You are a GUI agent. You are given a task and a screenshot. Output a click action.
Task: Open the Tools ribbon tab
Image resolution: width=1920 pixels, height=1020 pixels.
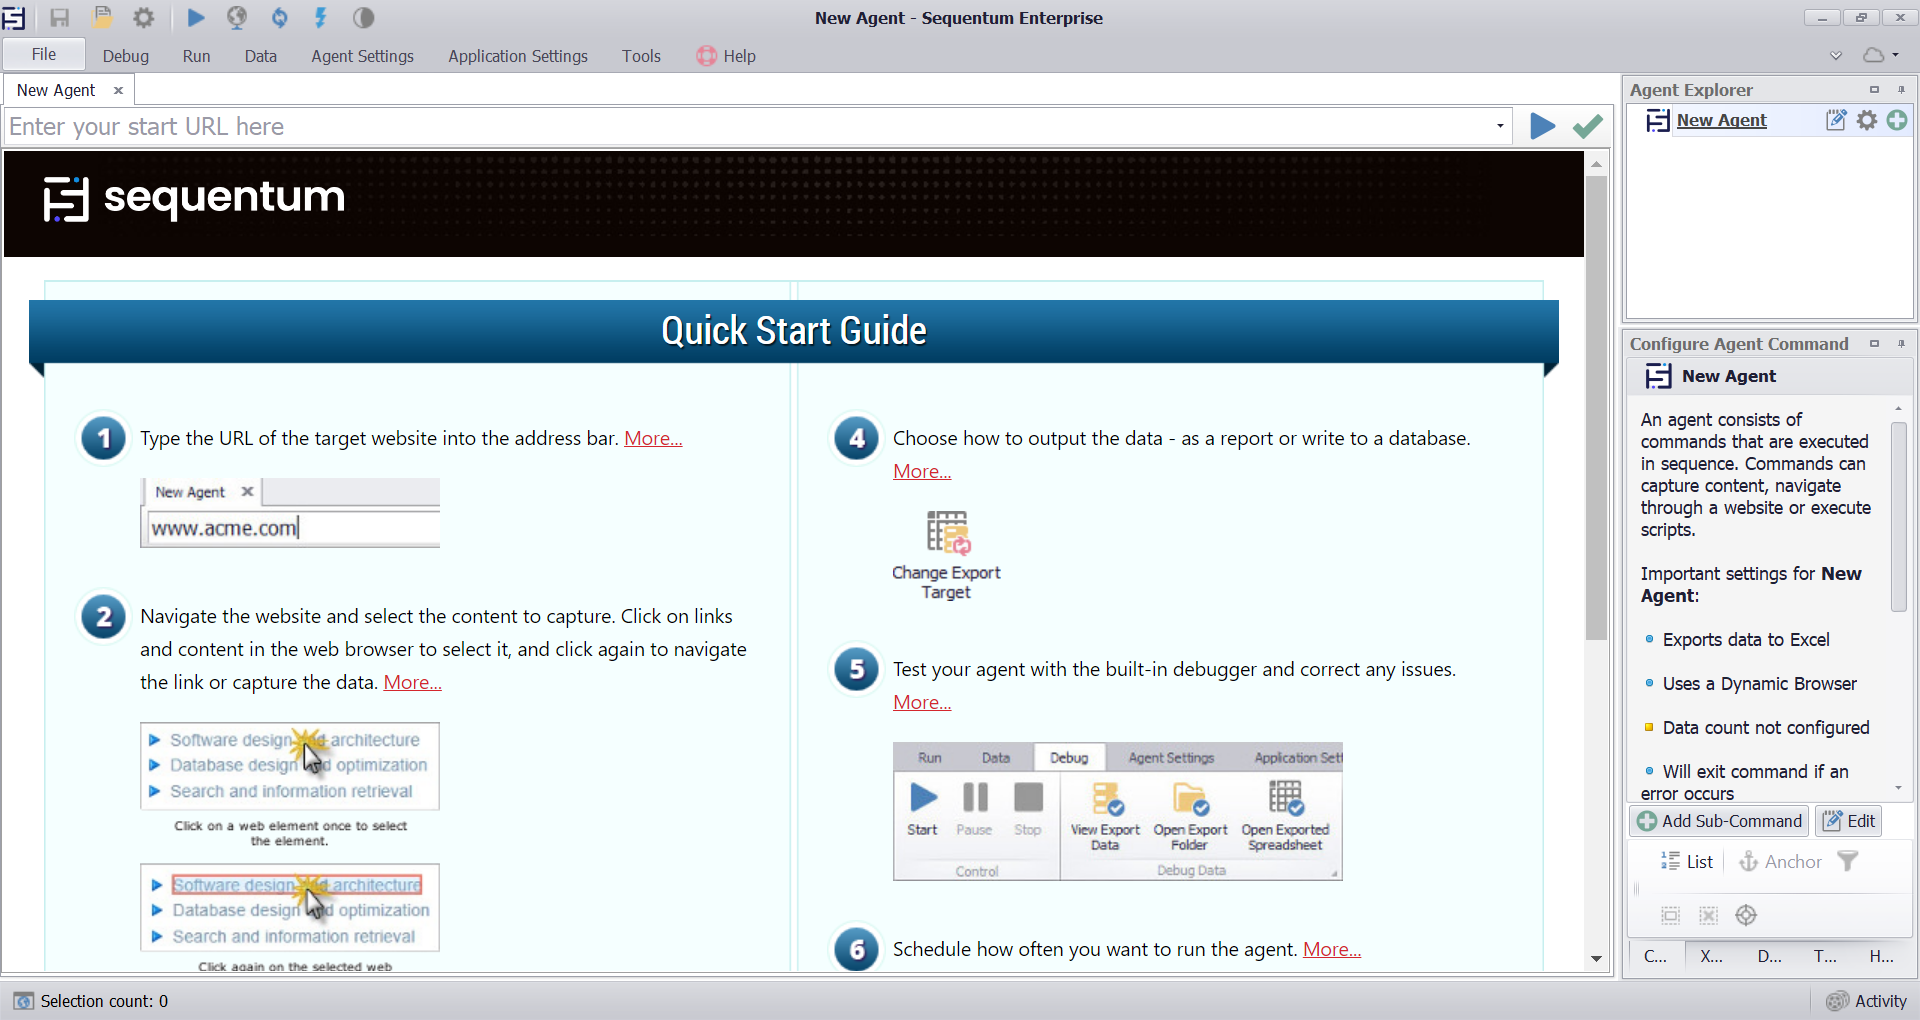(x=641, y=56)
